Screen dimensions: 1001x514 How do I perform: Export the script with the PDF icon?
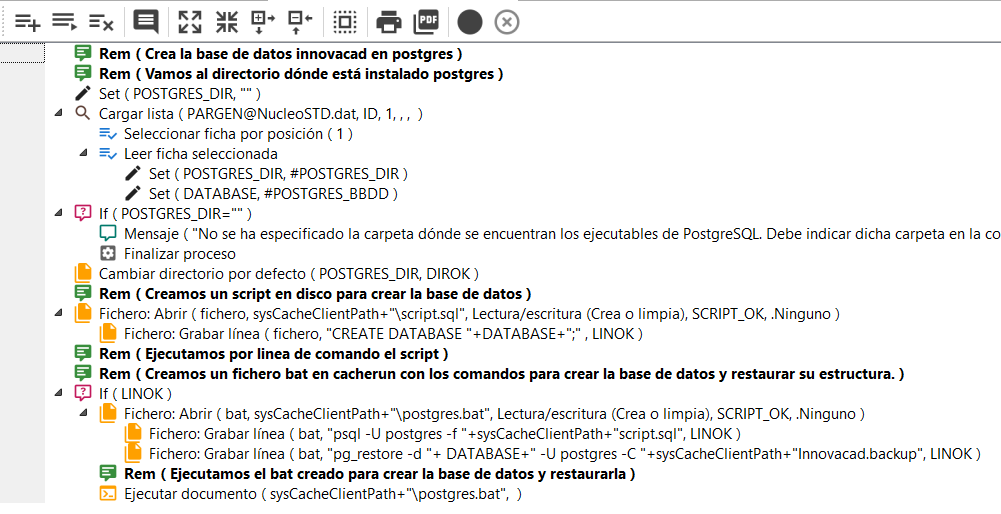(x=426, y=21)
